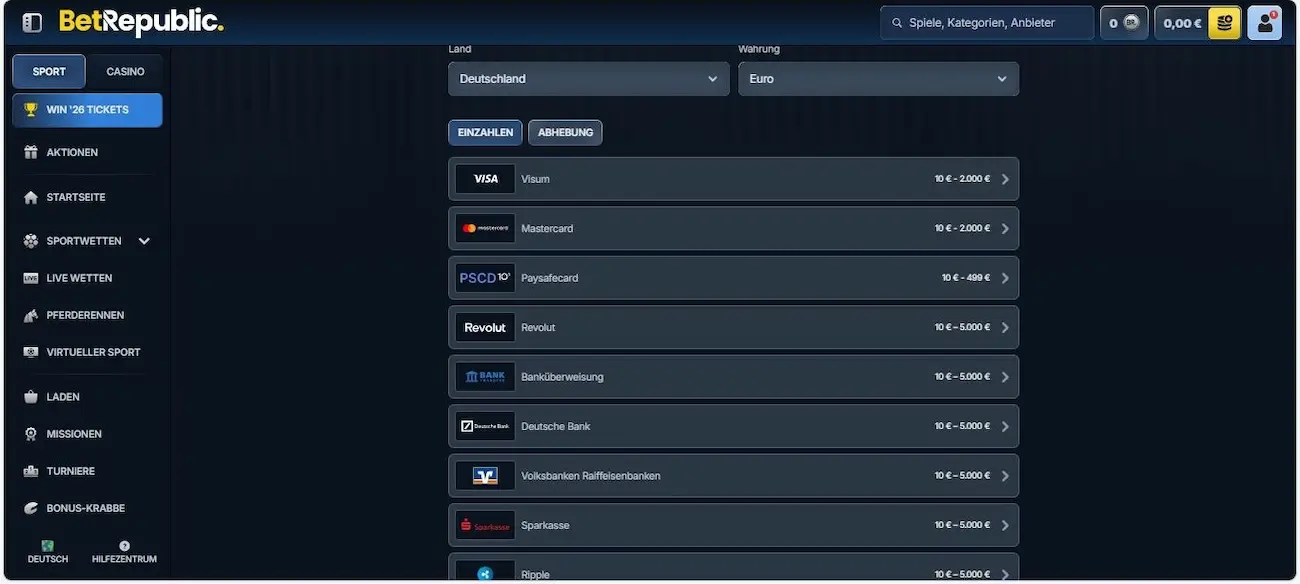The height and width of the screenshot is (584, 1300).
Task: Click the Sparkasse logo icon
Action: tap(485, 526)
